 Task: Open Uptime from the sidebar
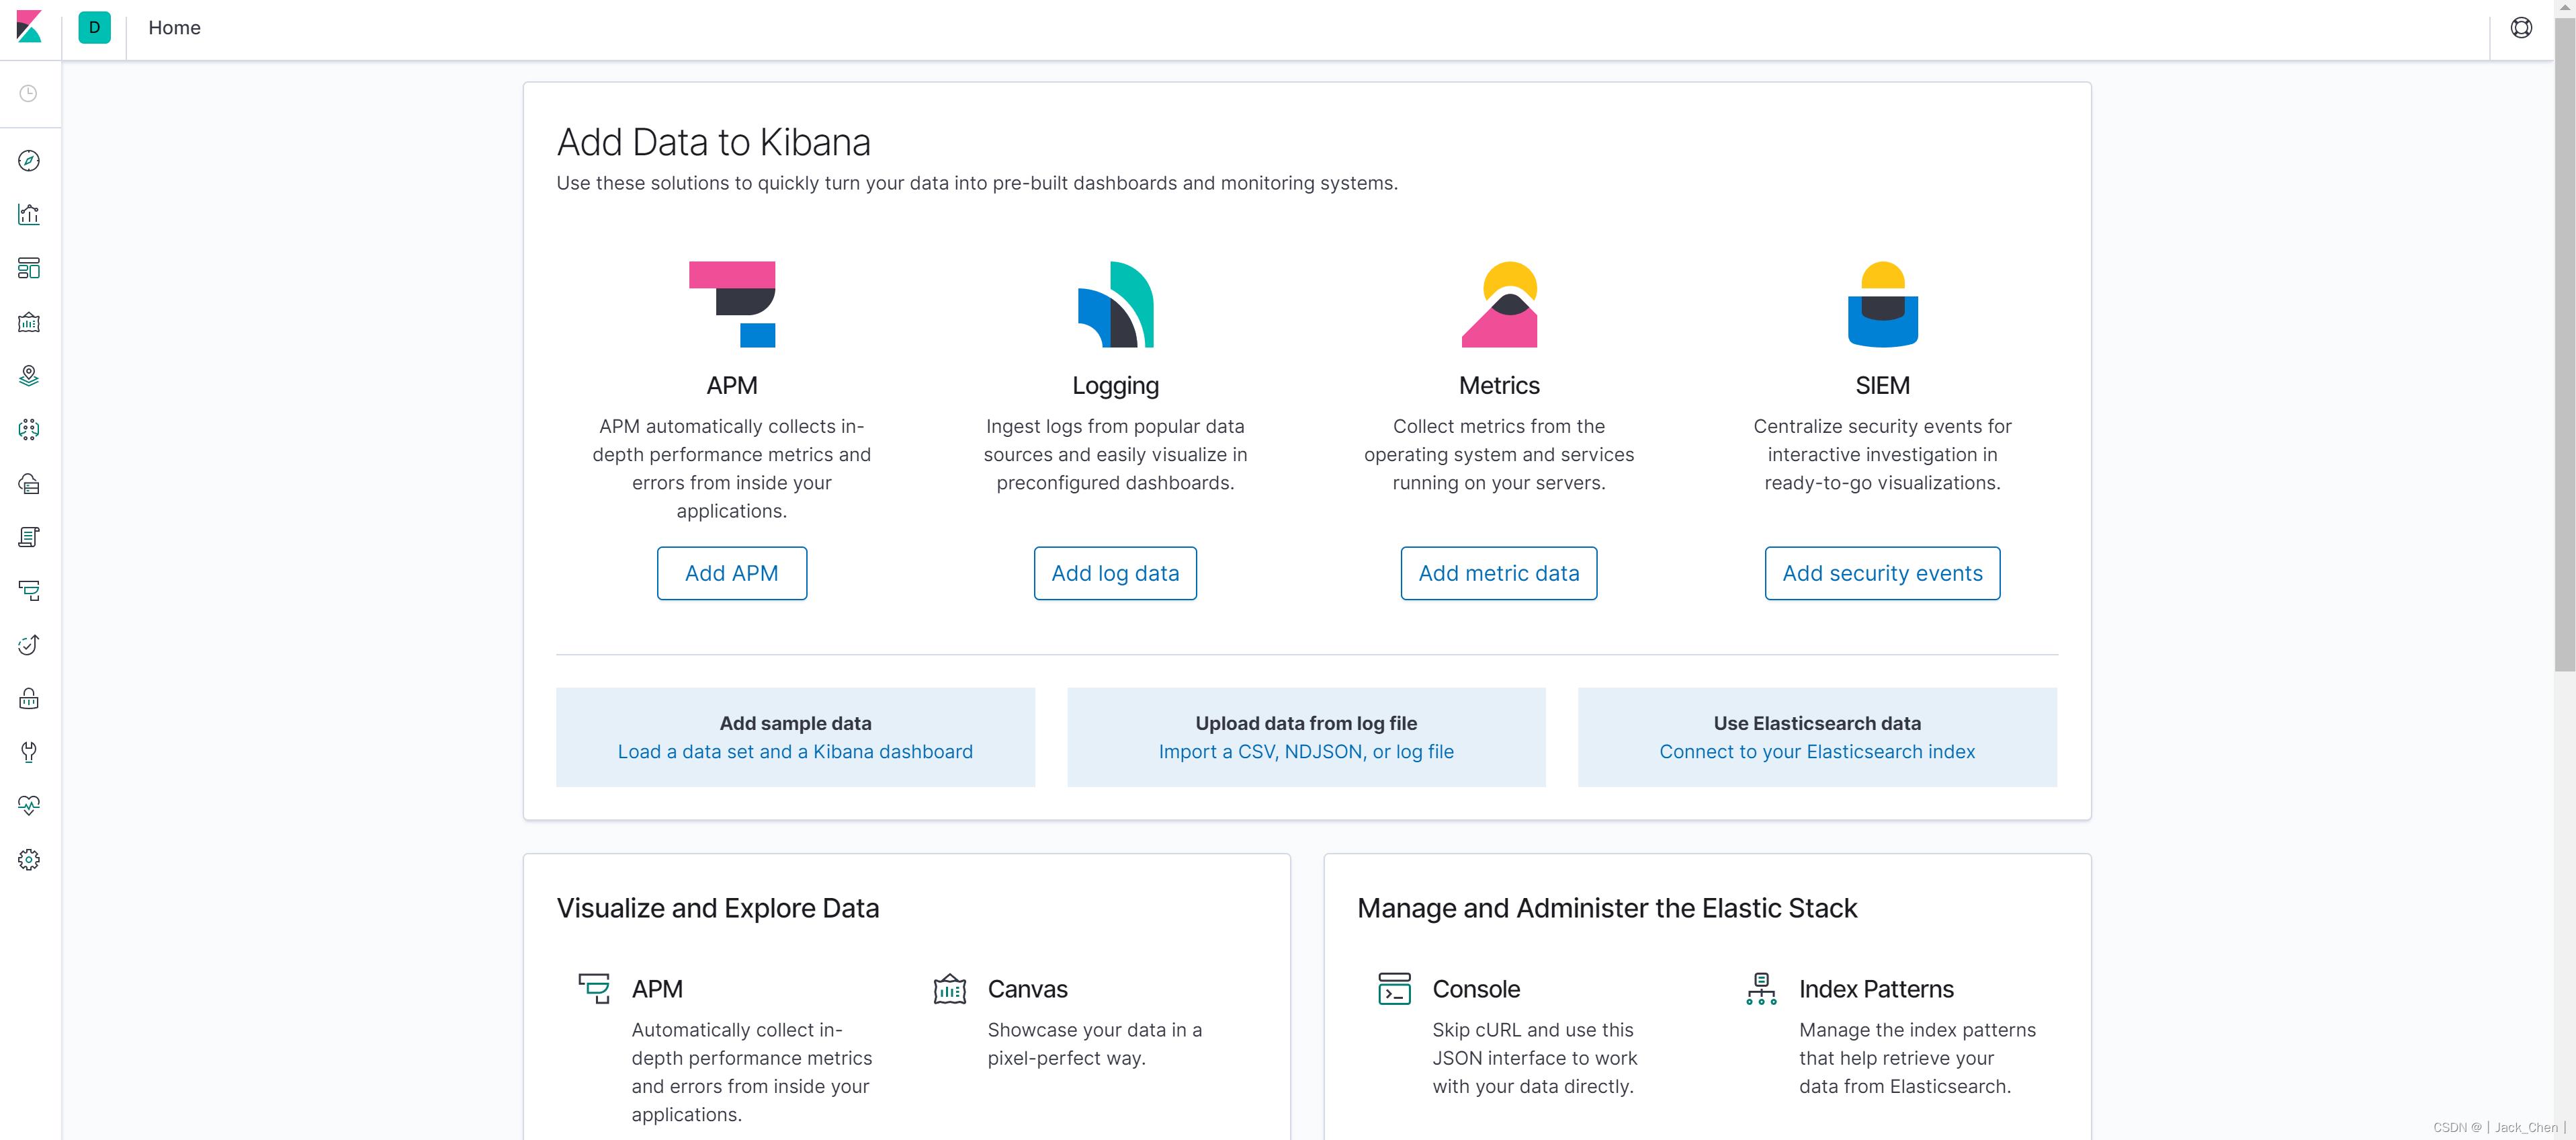29,645
